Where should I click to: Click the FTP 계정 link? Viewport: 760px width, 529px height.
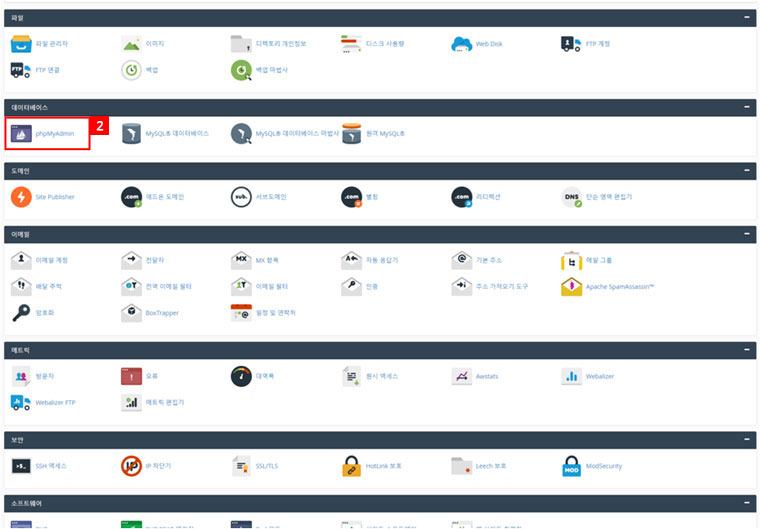tap(598, 44)
